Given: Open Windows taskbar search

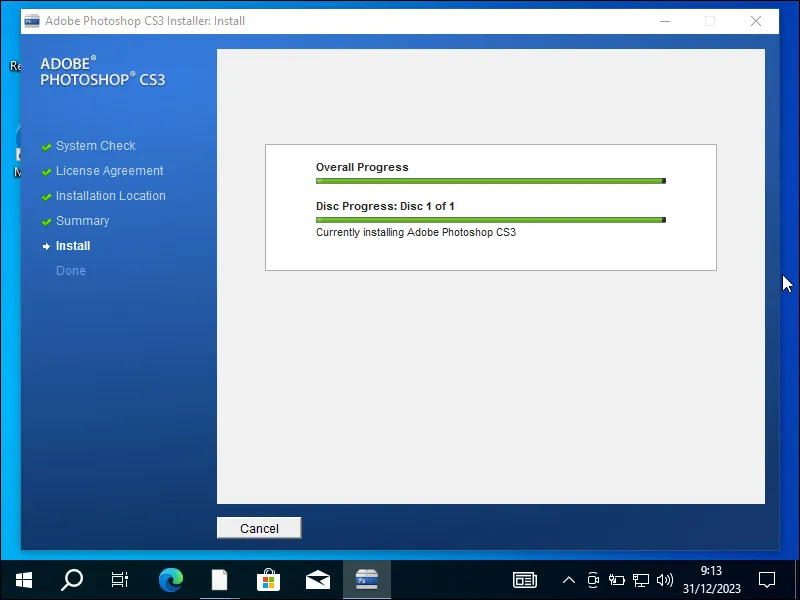Looking at the screenshot, I should coord(72,579).
